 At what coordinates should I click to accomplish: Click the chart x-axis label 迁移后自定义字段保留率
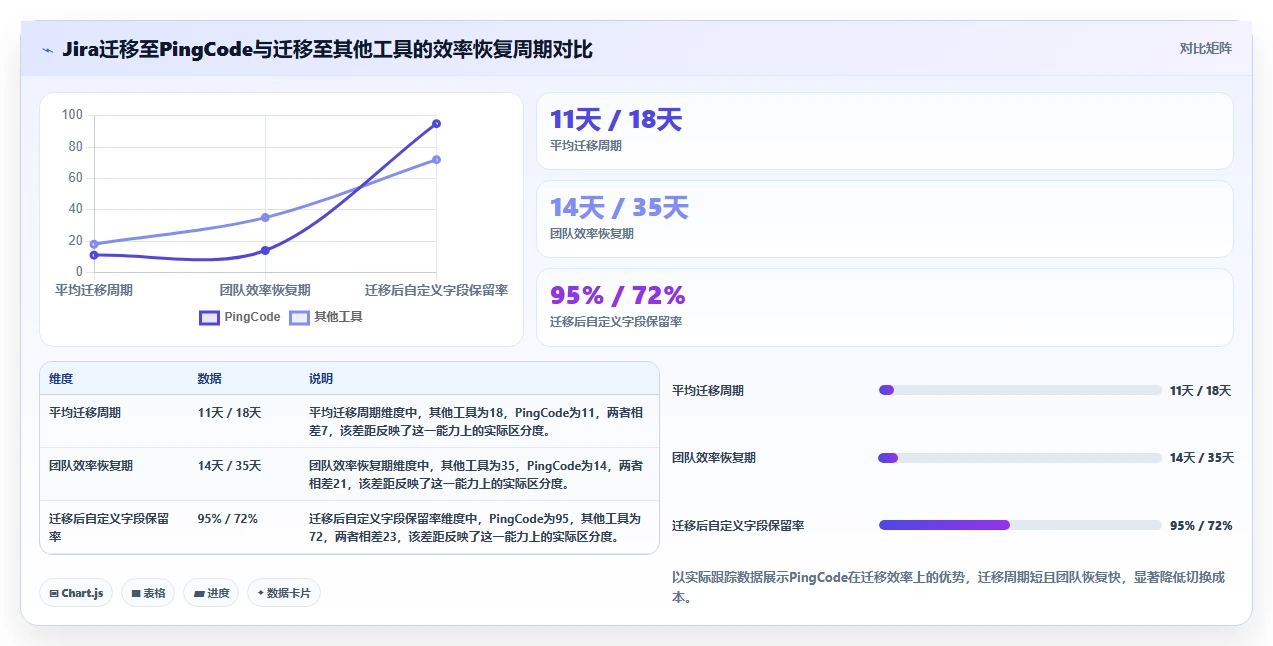point(436,290)
